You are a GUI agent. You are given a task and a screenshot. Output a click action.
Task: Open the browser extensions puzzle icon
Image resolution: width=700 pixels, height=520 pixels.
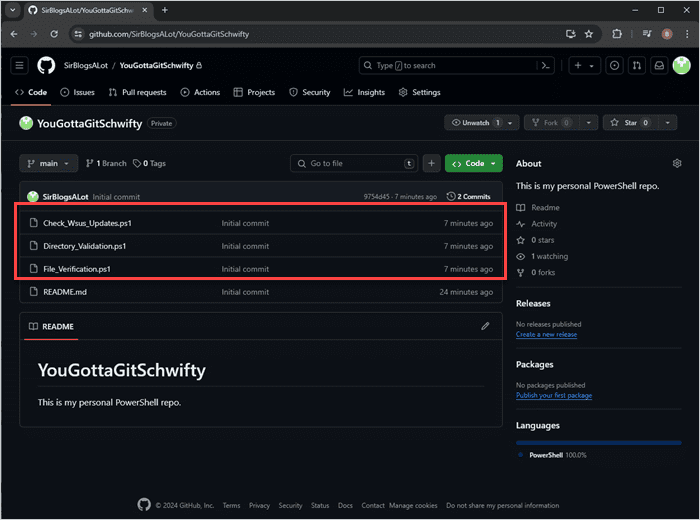617,34
